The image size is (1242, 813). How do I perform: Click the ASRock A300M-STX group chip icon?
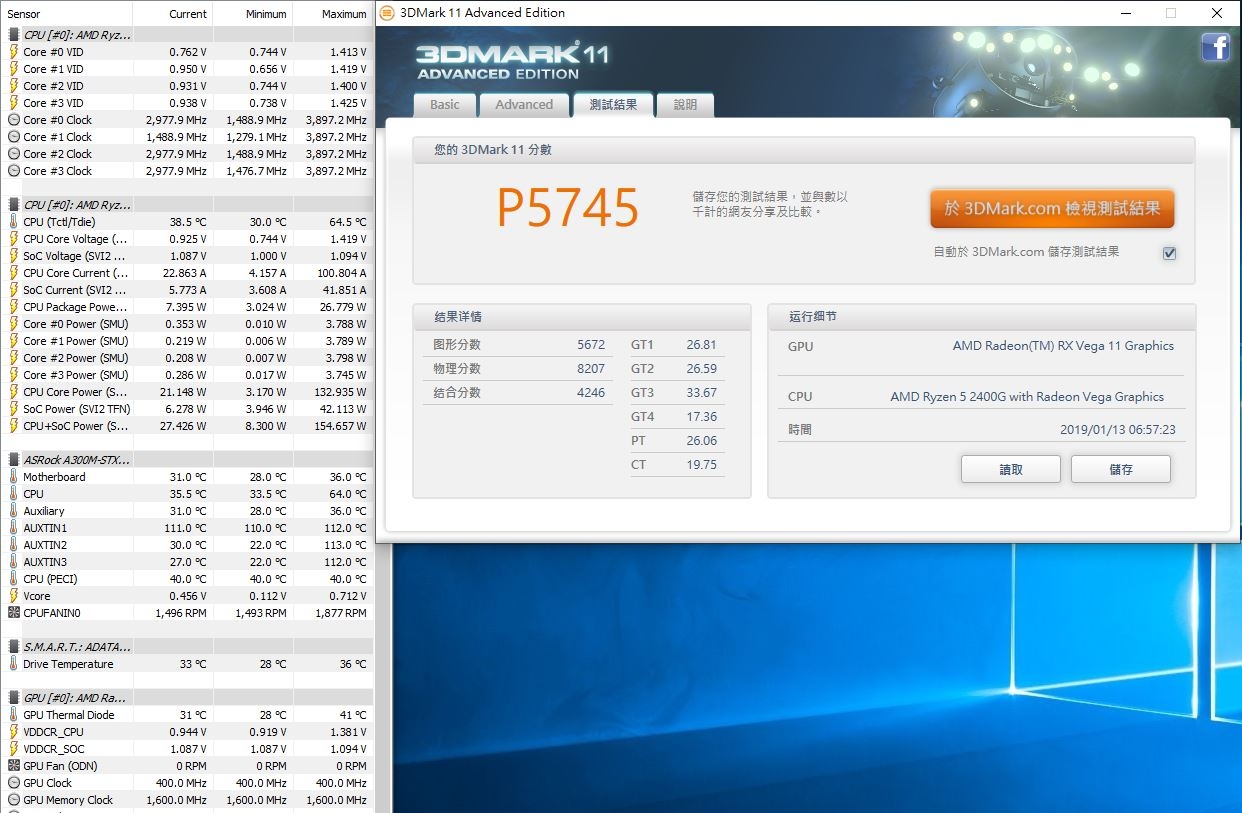tap(13, 460)
